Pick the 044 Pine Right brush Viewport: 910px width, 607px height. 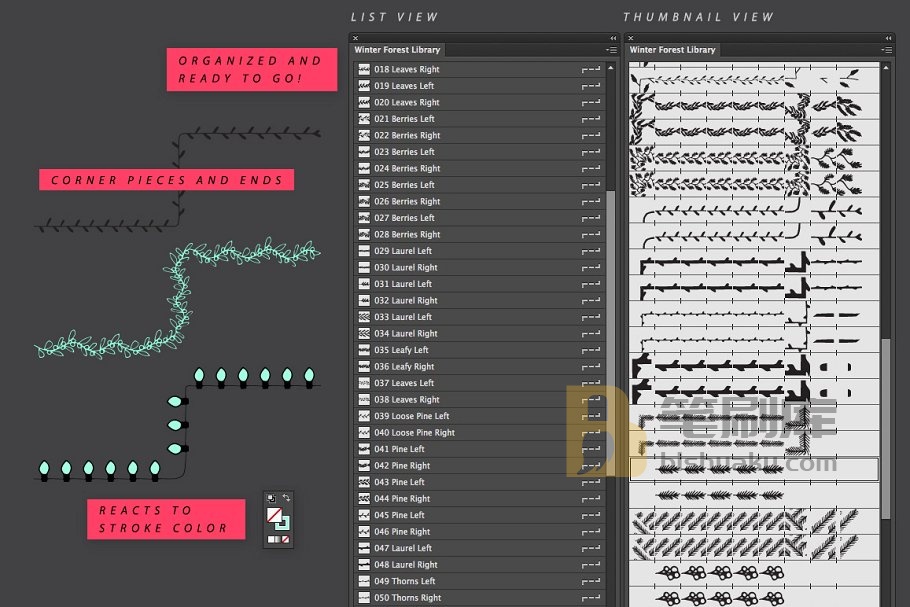click(x=479, y=499)
